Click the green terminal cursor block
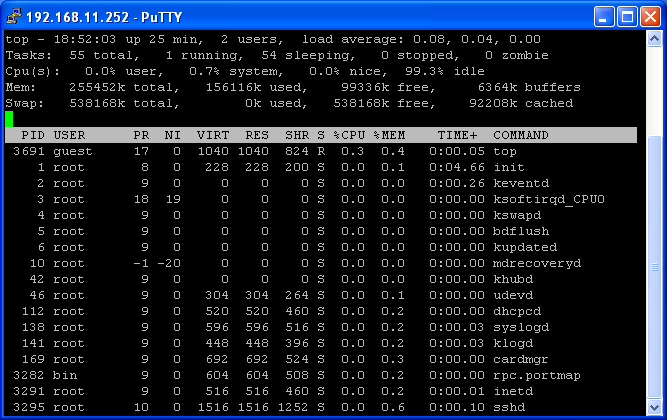 click(x=9, y=119)
